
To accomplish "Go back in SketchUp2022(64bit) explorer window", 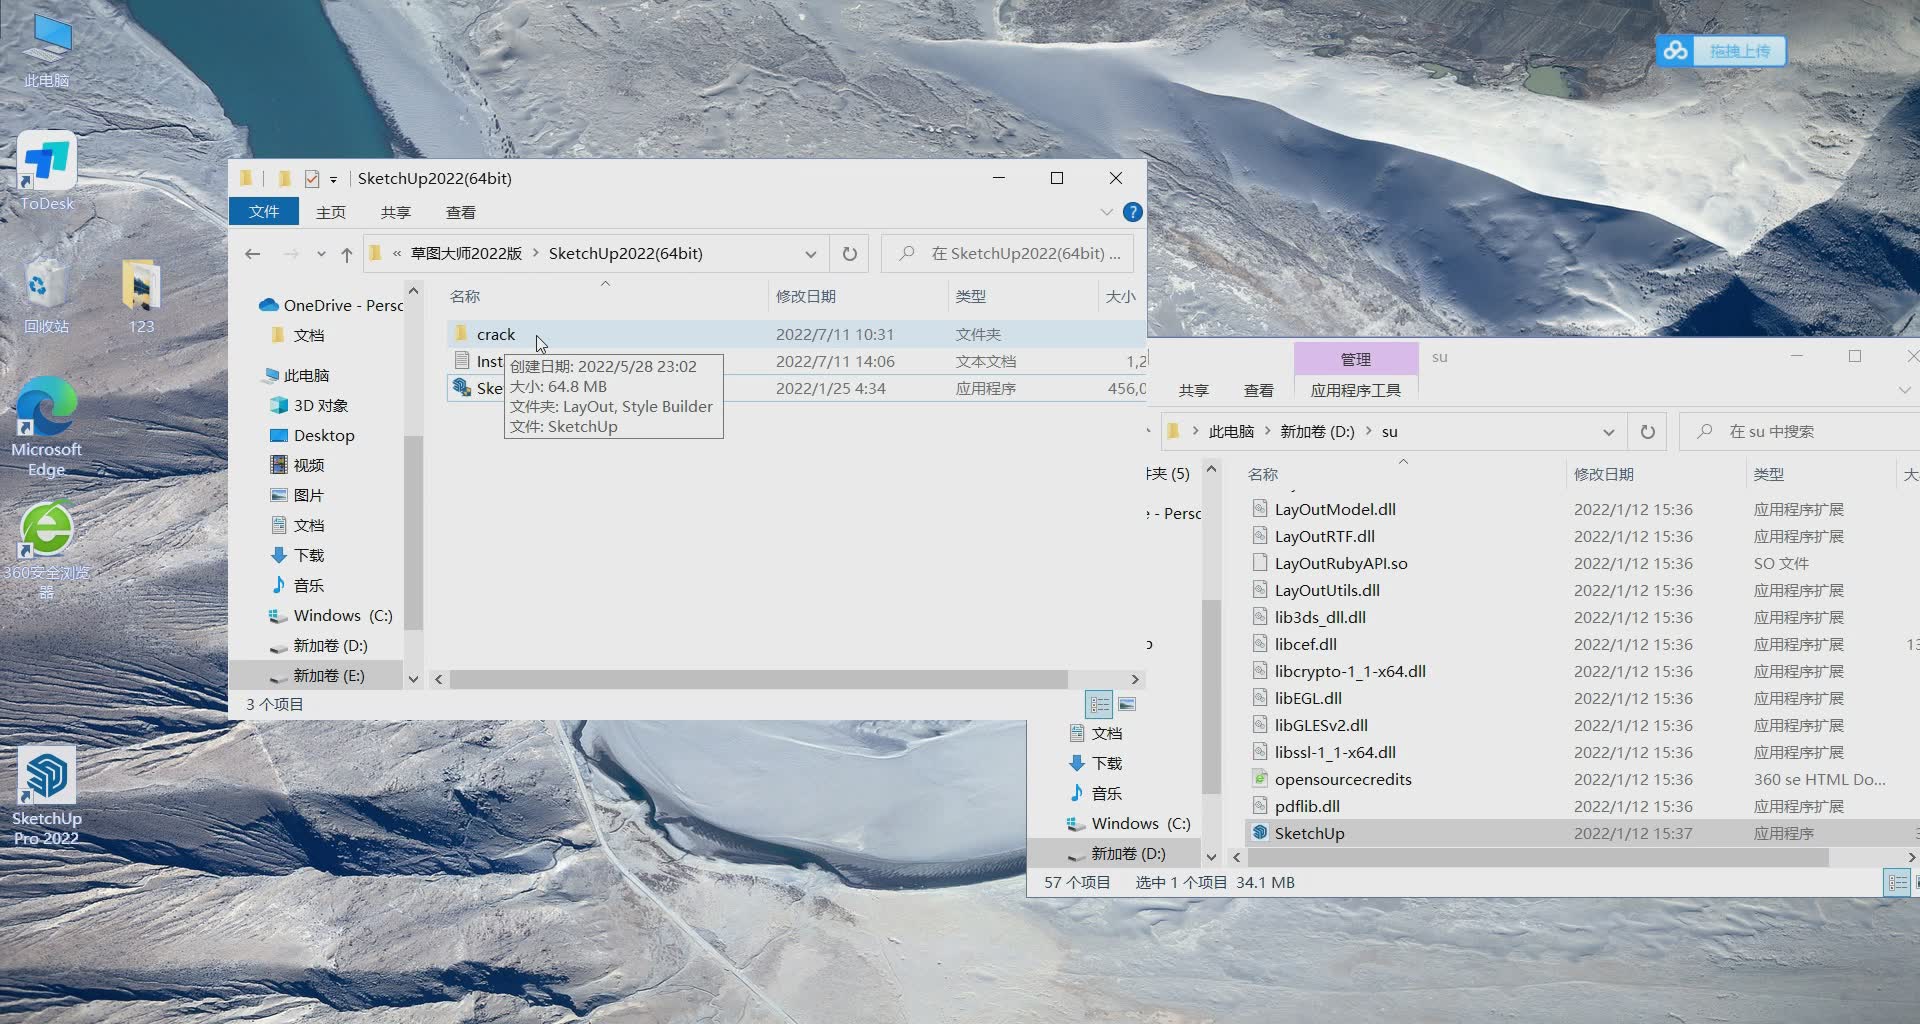I will pos(253,254).
